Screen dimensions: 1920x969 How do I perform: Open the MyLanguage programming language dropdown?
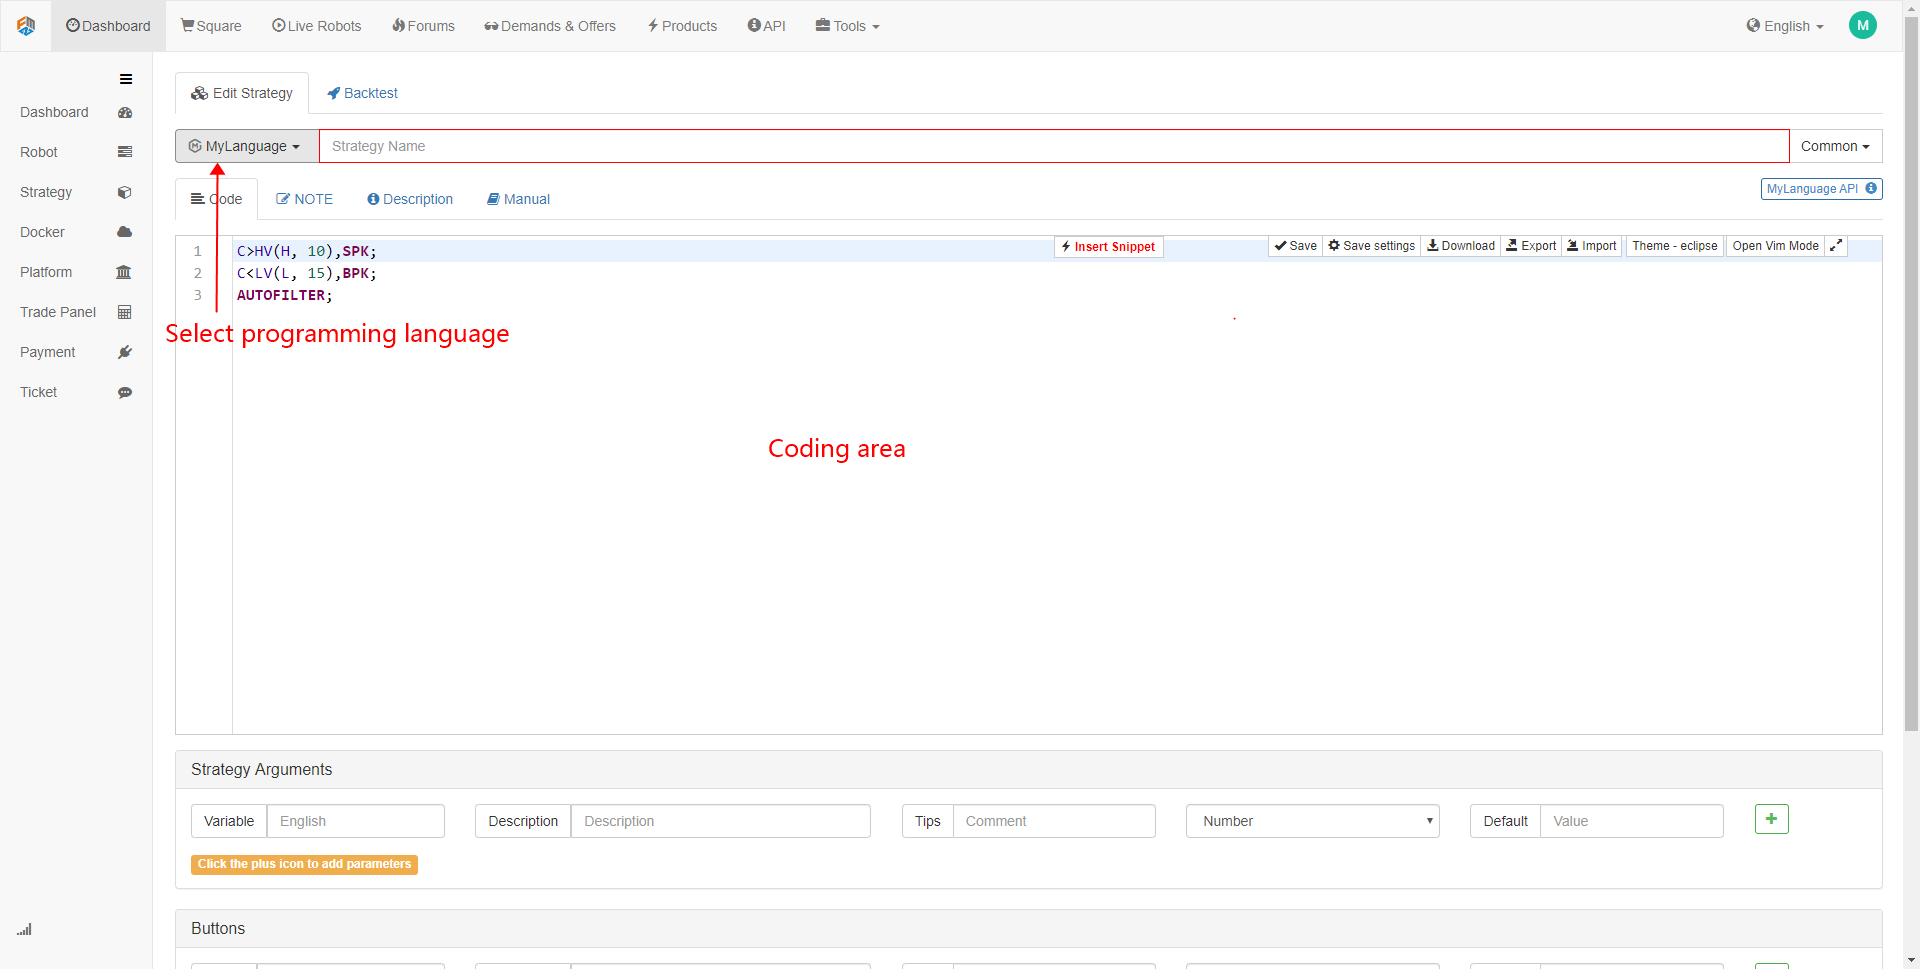[247, 146]
